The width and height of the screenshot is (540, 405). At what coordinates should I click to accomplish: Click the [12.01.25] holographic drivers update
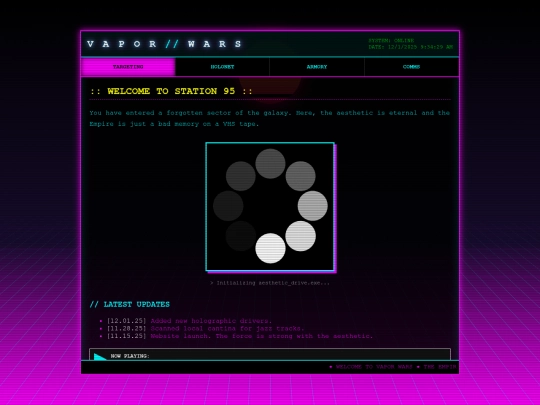[x=189, y=321]
